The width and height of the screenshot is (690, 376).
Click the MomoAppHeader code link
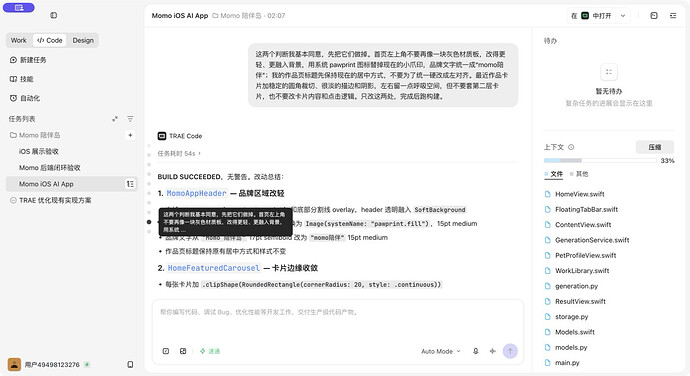pos(197,193)
